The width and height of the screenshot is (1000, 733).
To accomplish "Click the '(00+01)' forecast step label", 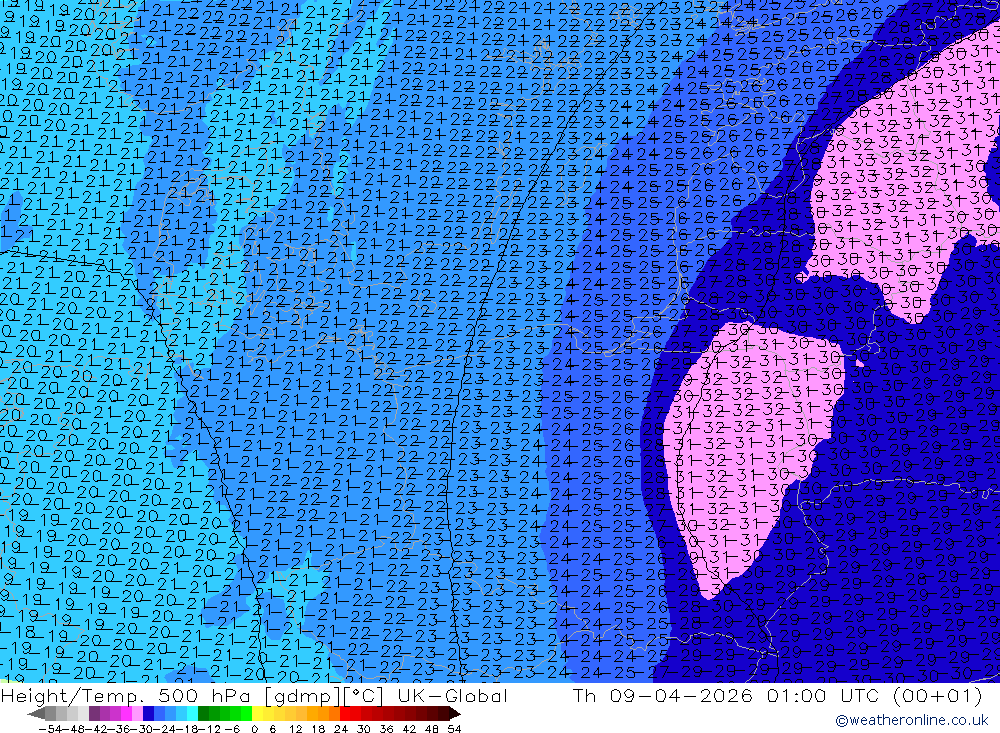I will (x=938, y=696).
